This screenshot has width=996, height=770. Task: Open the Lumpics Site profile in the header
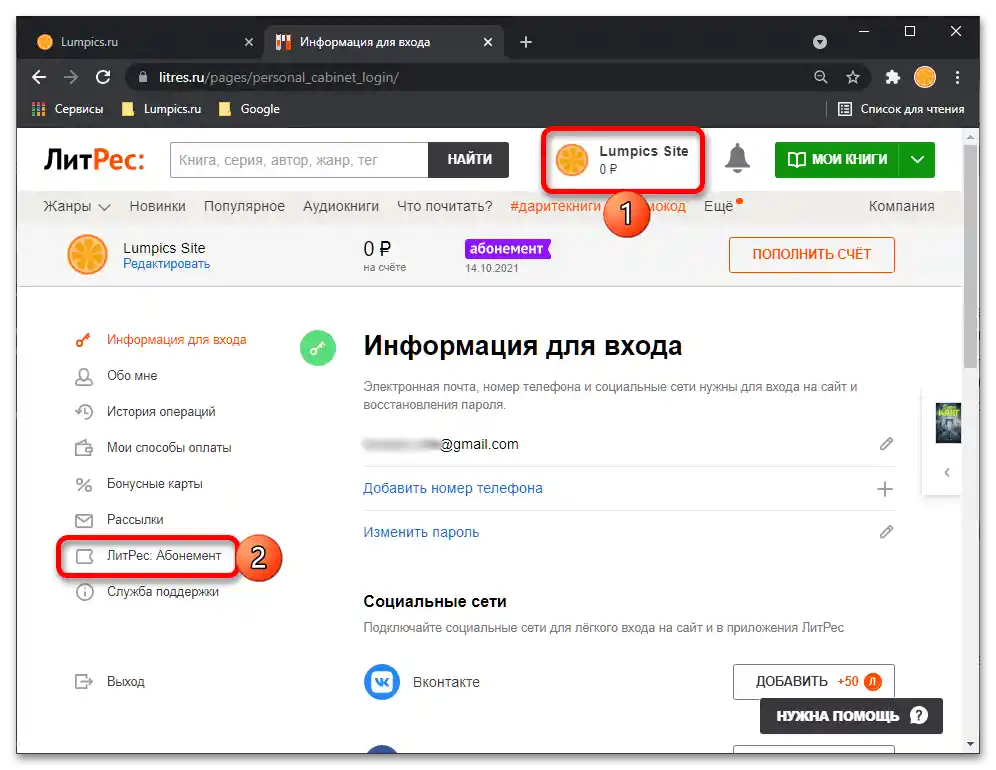[622, 159]
